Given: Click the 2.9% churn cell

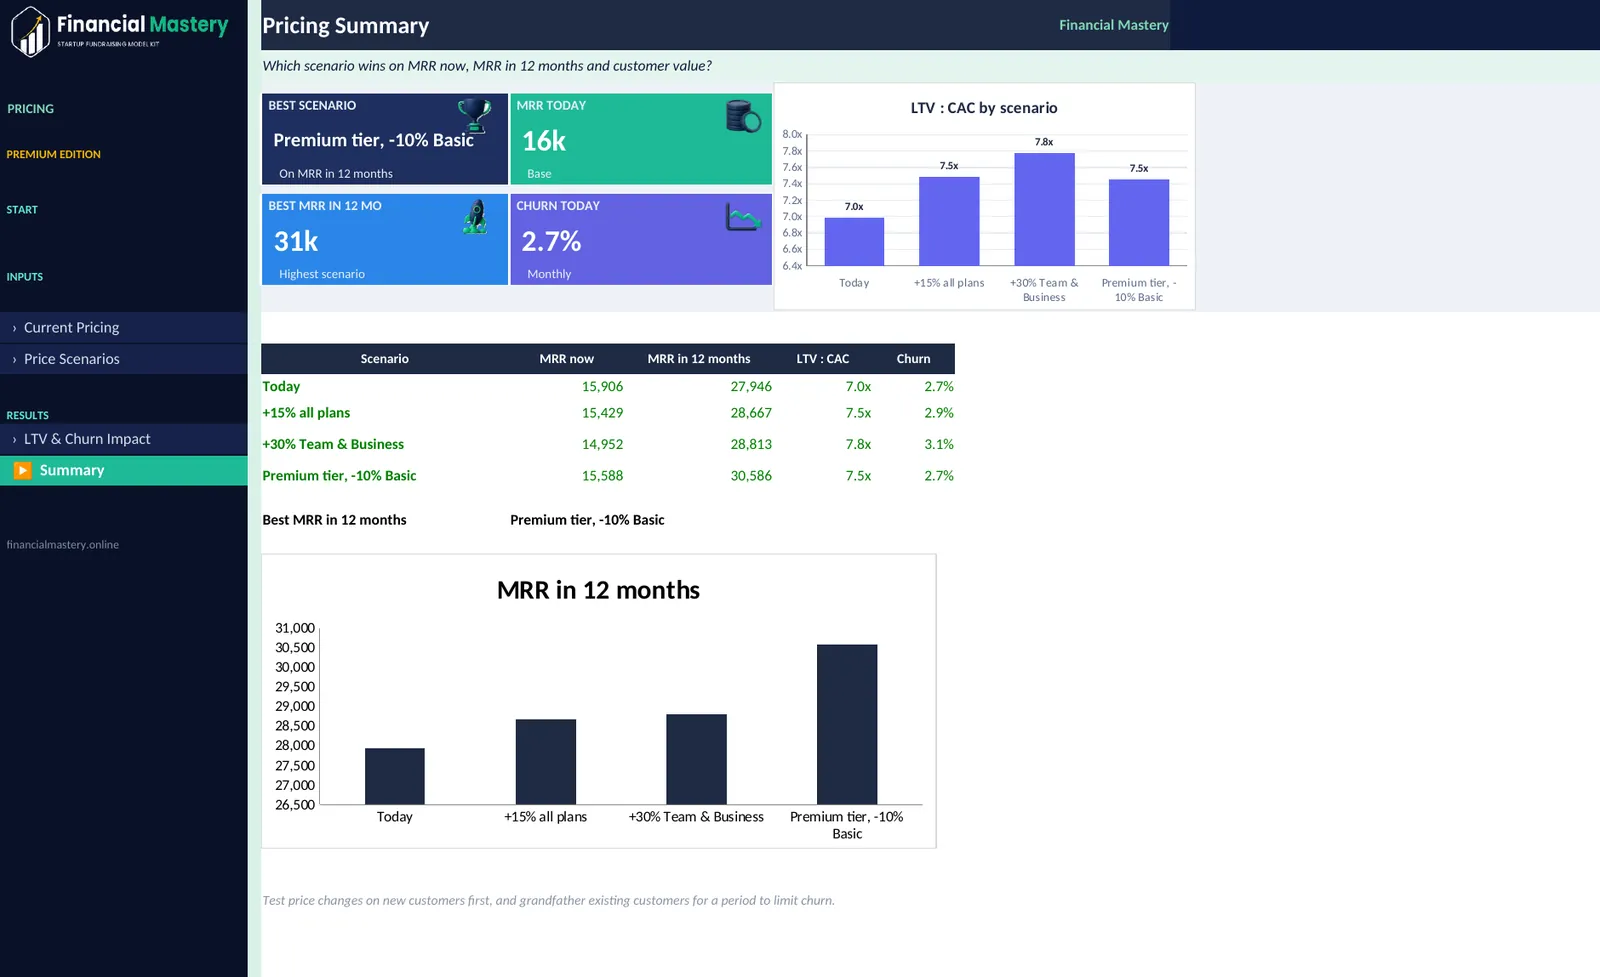Looking at the screenshot, I should point(939,413).
